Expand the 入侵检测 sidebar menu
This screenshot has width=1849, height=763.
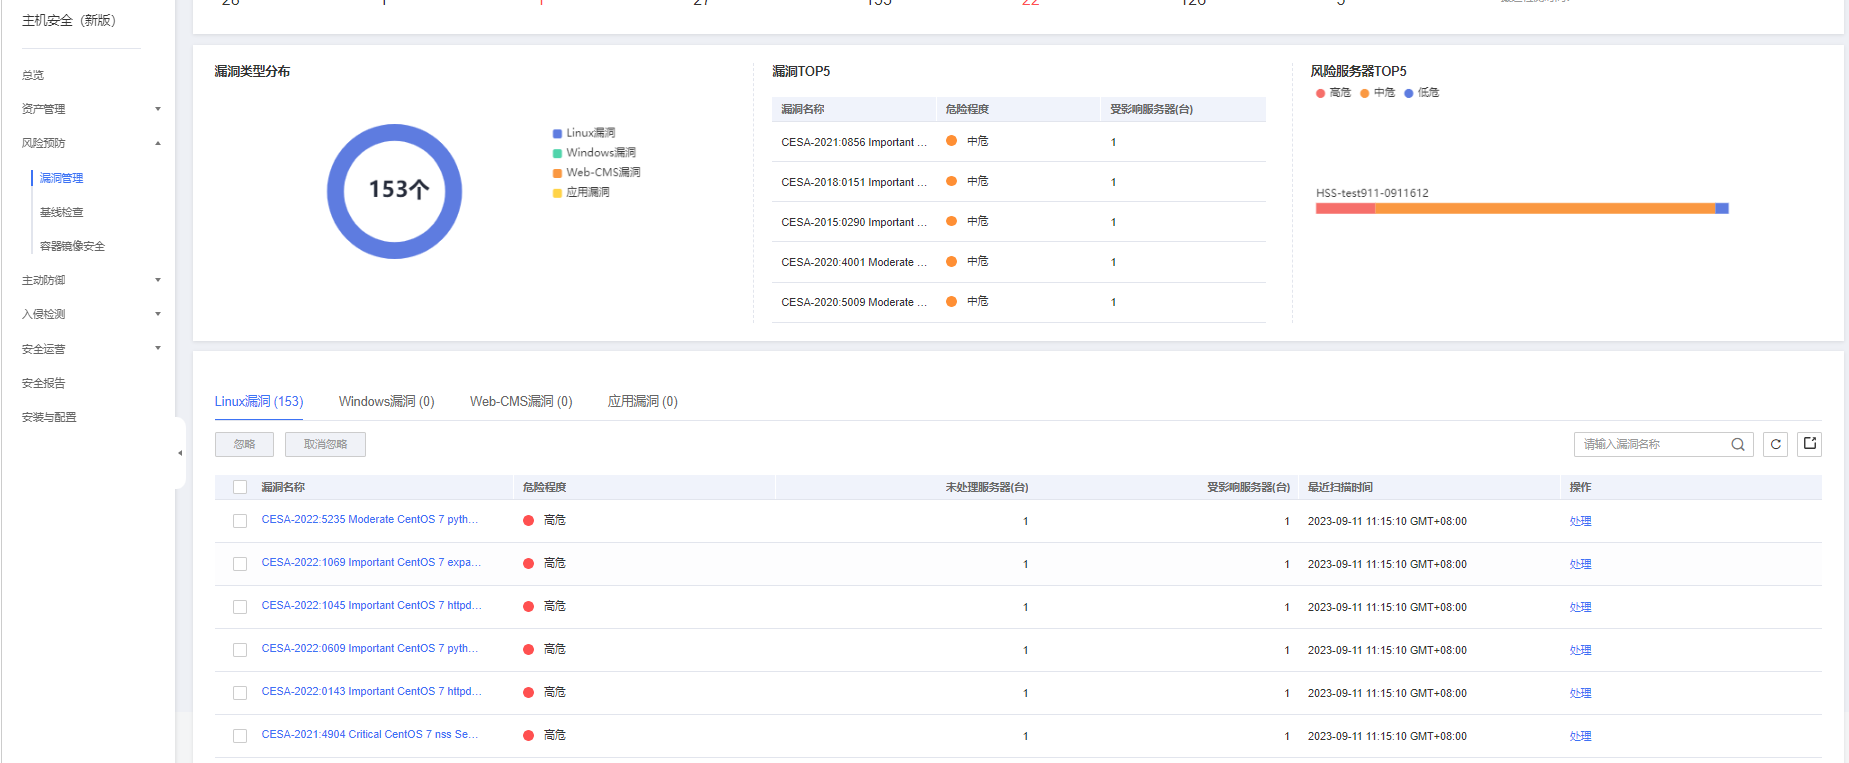pos(88,314)
